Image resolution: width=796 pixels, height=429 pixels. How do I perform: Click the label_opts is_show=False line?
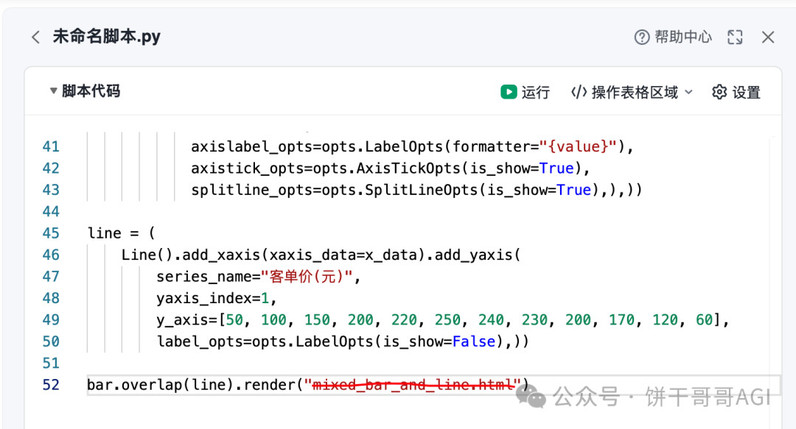pyautogui.click(x=343, y=342)
